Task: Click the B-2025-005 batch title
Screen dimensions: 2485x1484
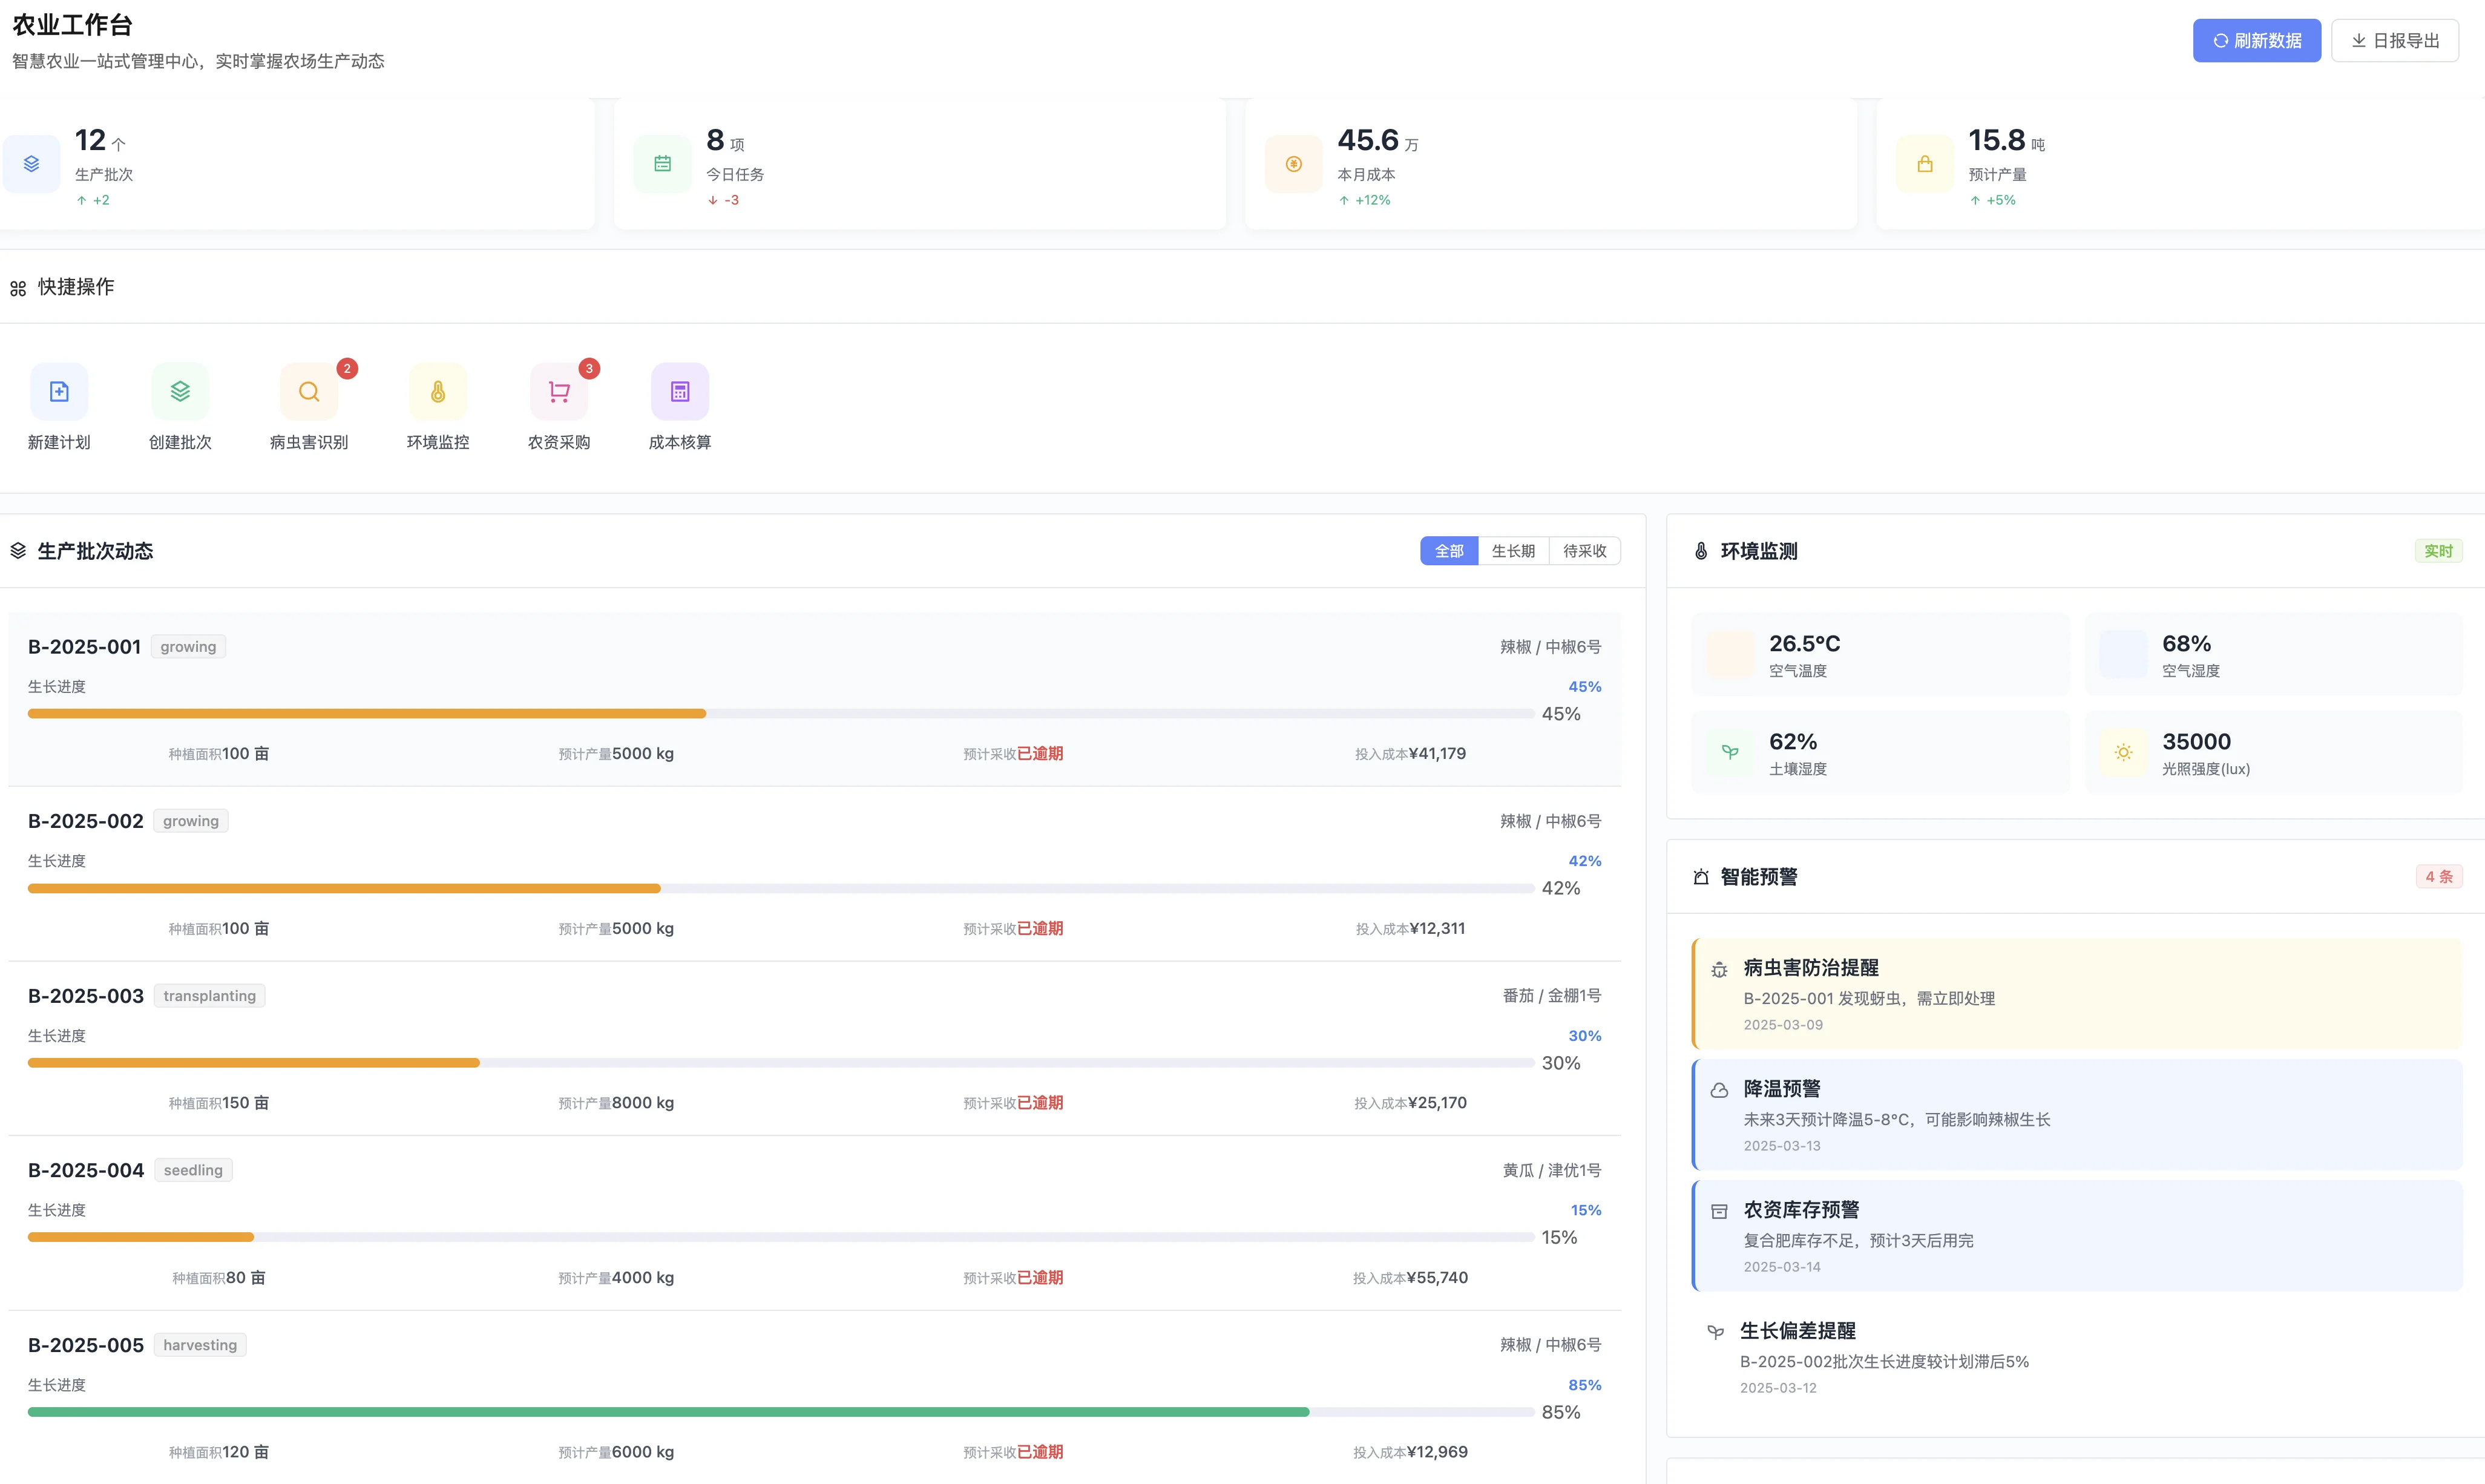Action: tap(86, 1345)
